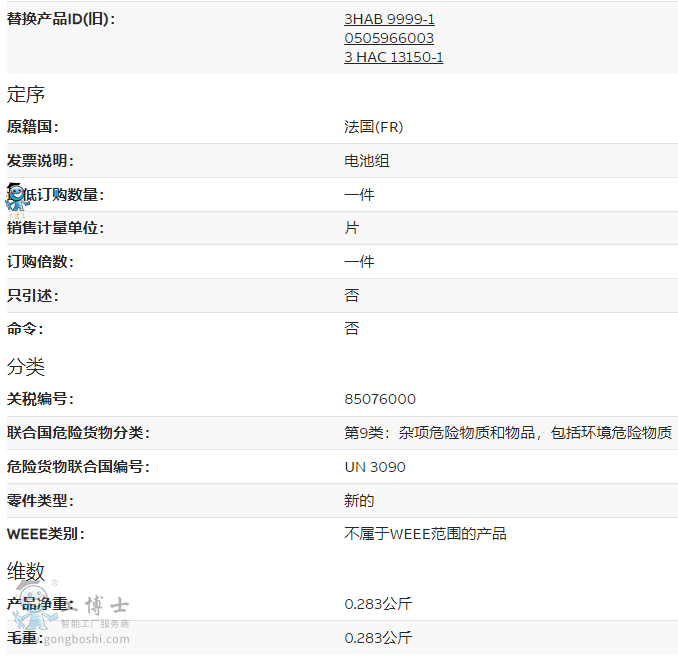Select the 维数 section heading
The image size is (678, 659).
point(26,571)
